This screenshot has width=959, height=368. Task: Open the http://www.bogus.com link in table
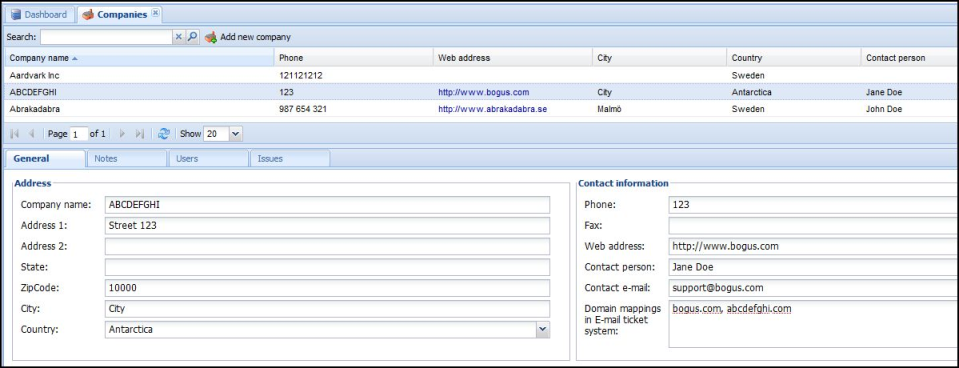(x=483, y=92)
